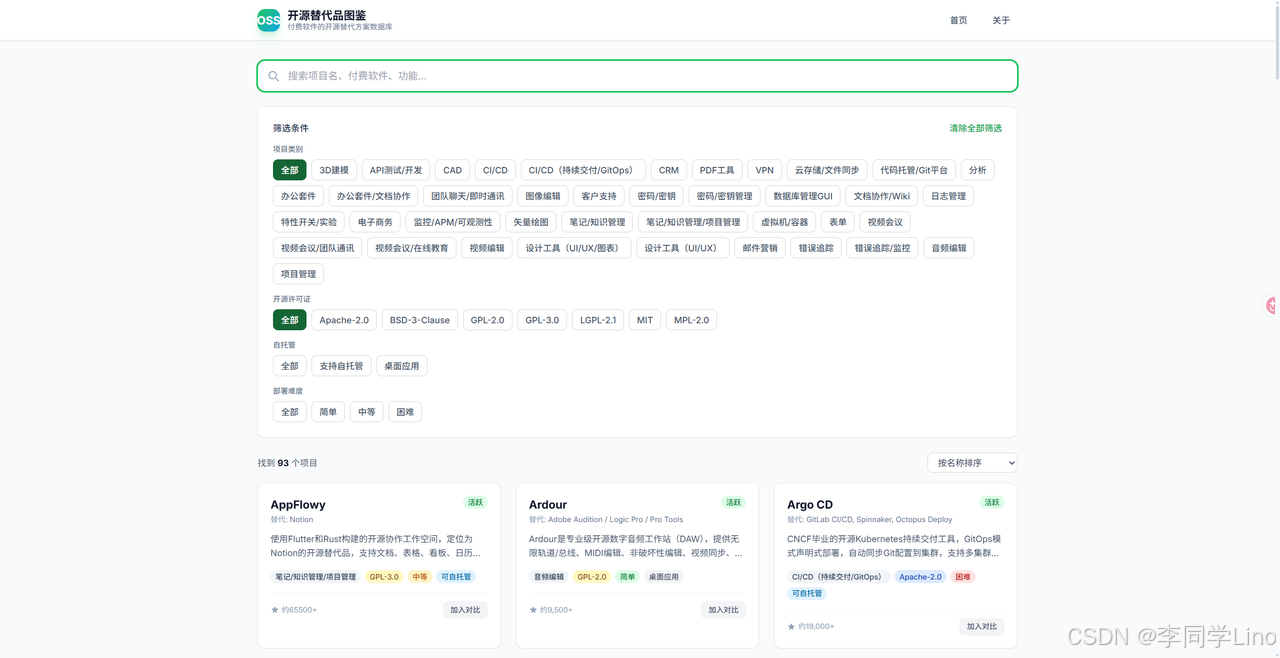1280x658 pixels.
Task: Filter by 虚拟机/容器 category
Action: 785,222
